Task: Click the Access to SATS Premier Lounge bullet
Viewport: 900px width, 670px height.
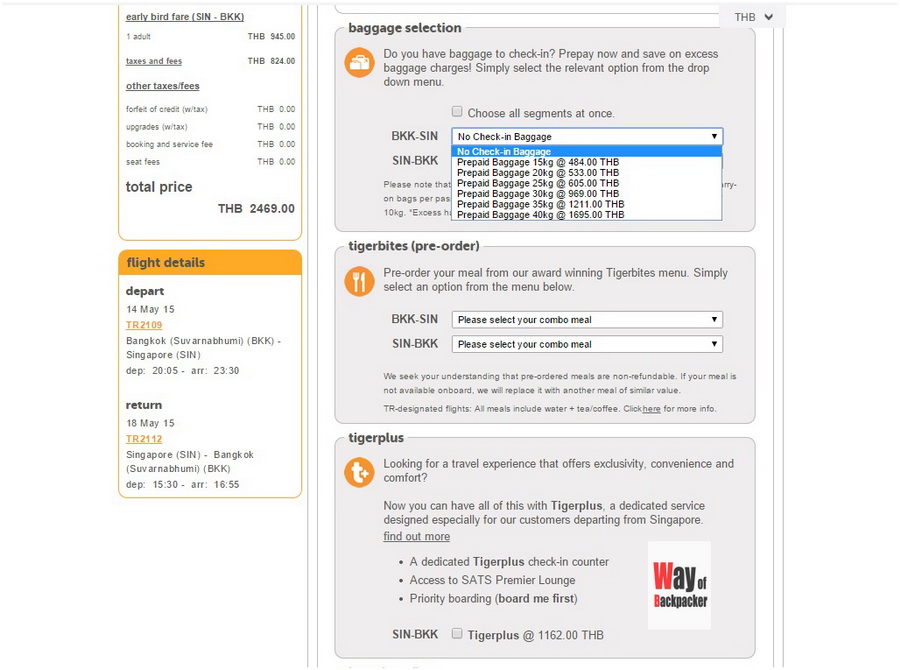Action: 492,580
